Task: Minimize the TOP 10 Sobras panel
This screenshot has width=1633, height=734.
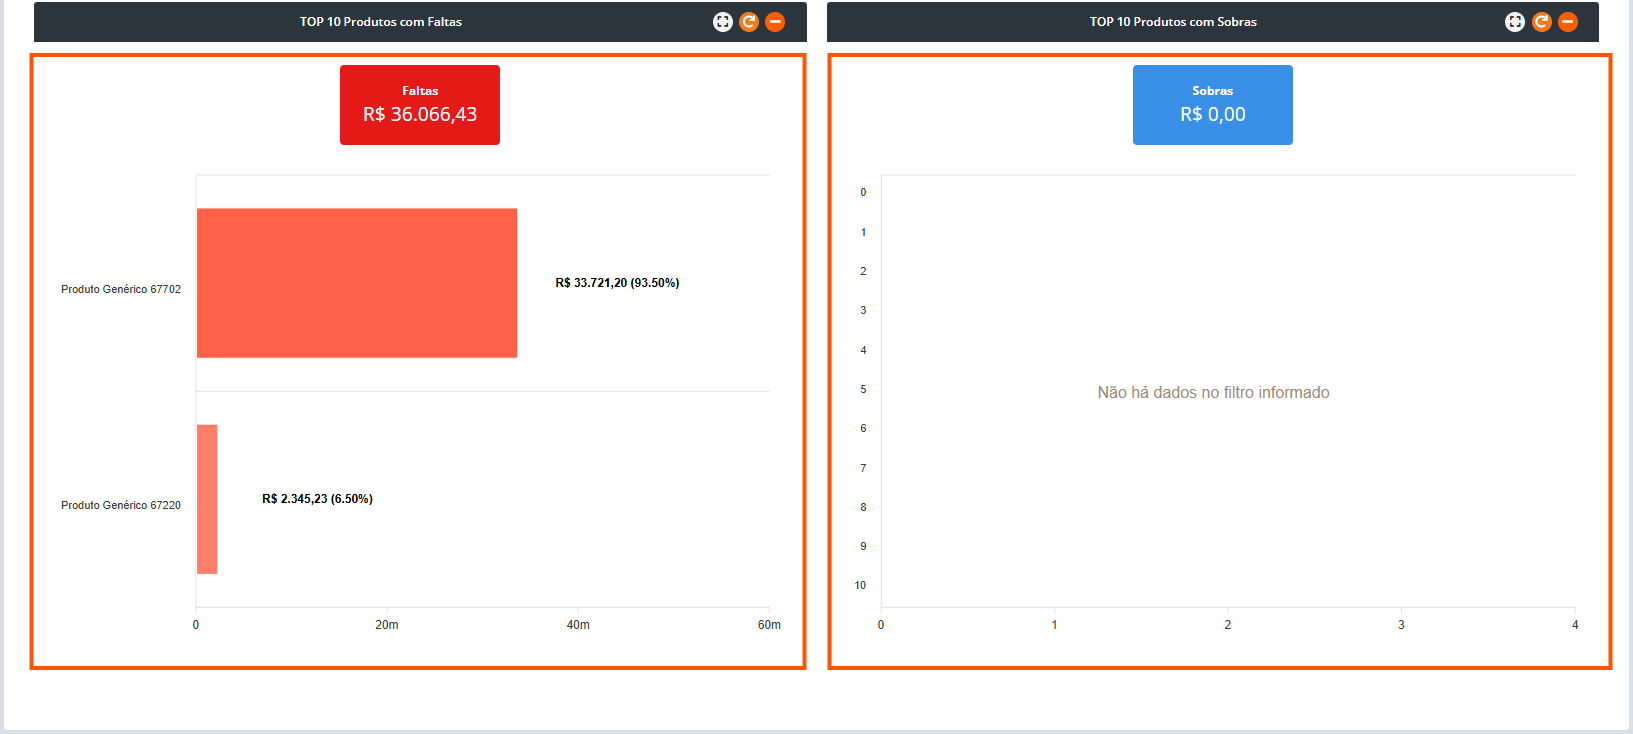Action: (x=1568, y=22)
